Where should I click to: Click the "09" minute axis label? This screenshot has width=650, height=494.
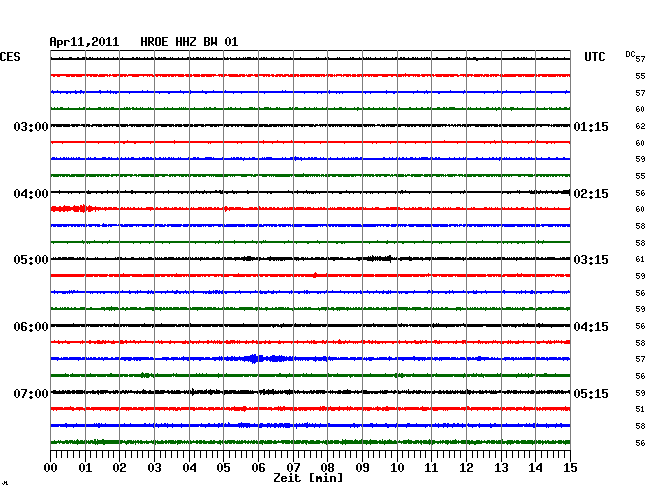(362, 468)
